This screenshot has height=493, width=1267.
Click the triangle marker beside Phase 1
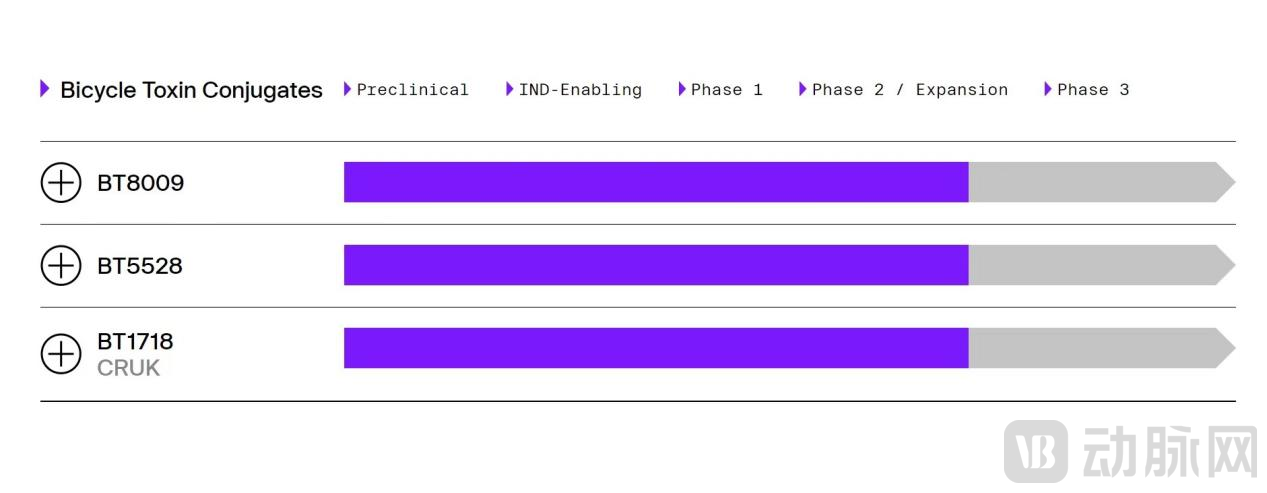(682, 89)
